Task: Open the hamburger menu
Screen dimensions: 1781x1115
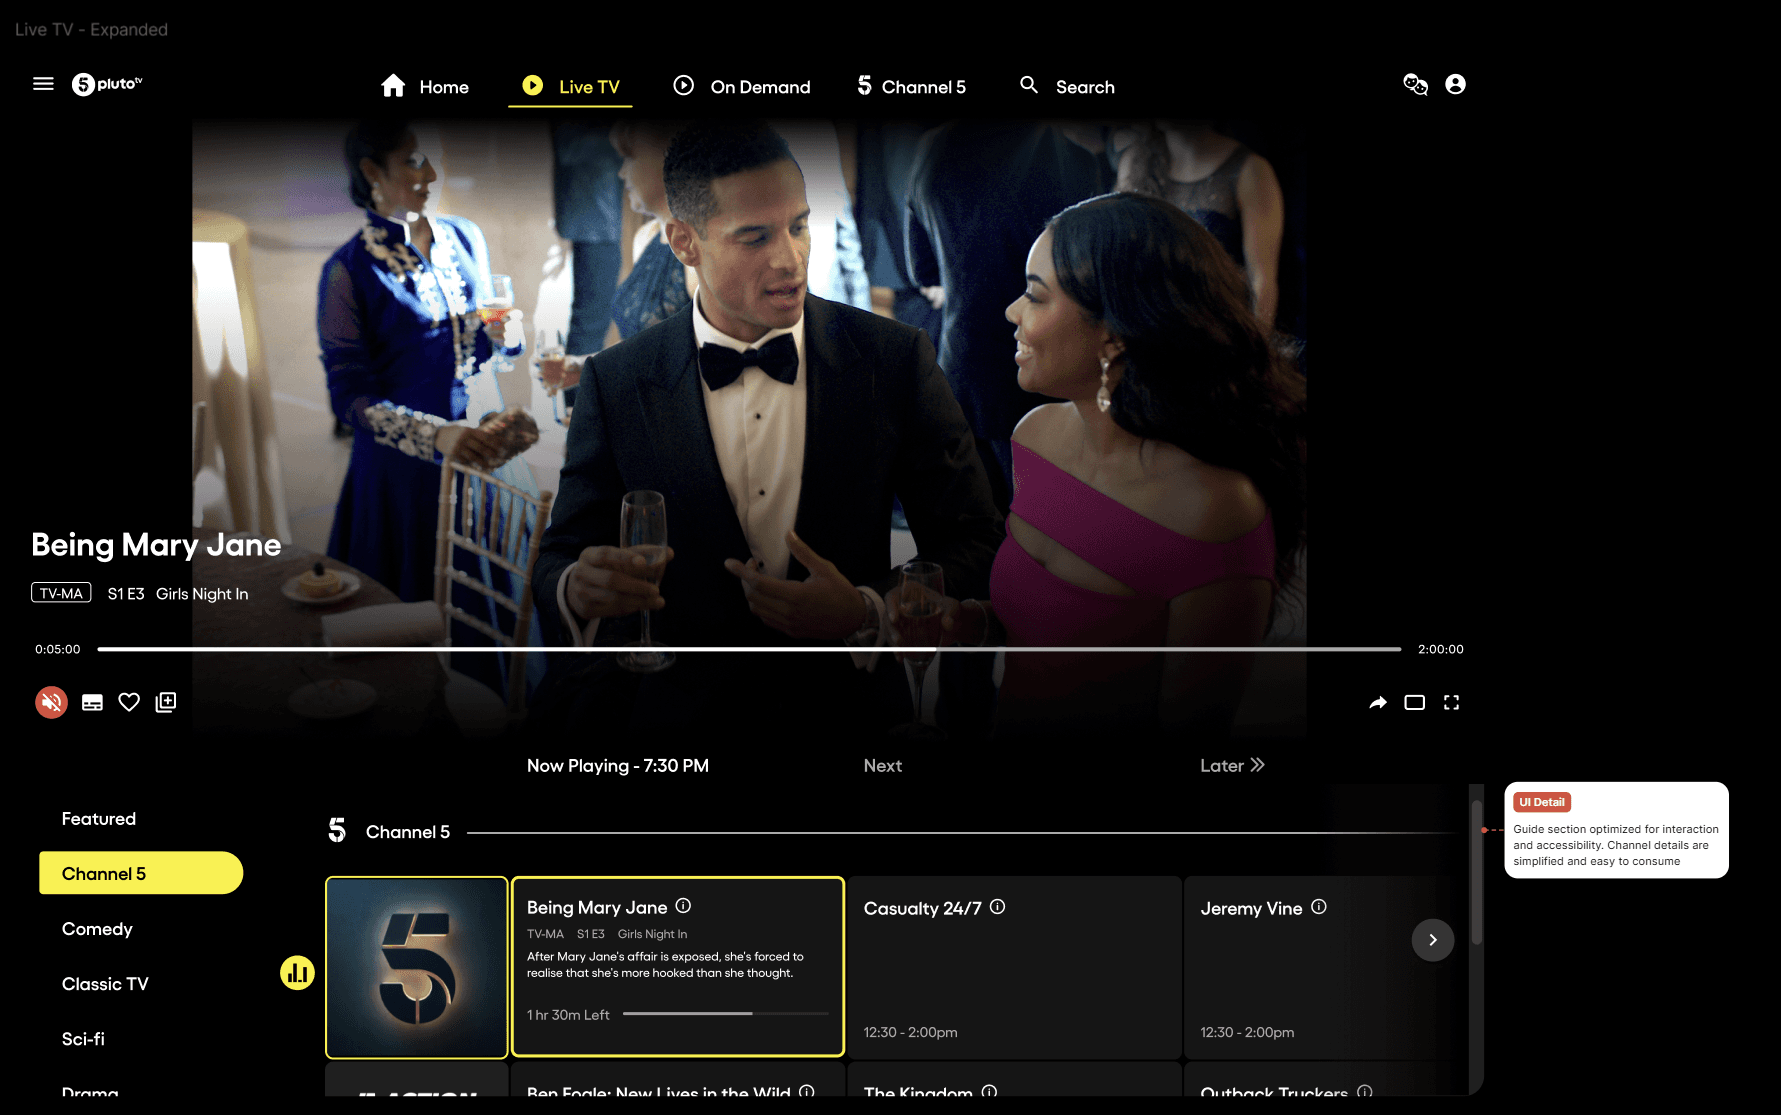Action: tap(43, 84)
